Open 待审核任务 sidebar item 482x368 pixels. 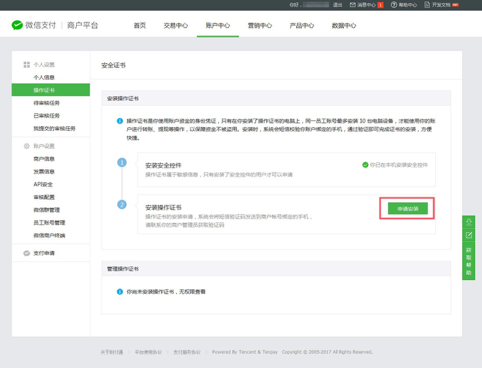coord(46,103)
